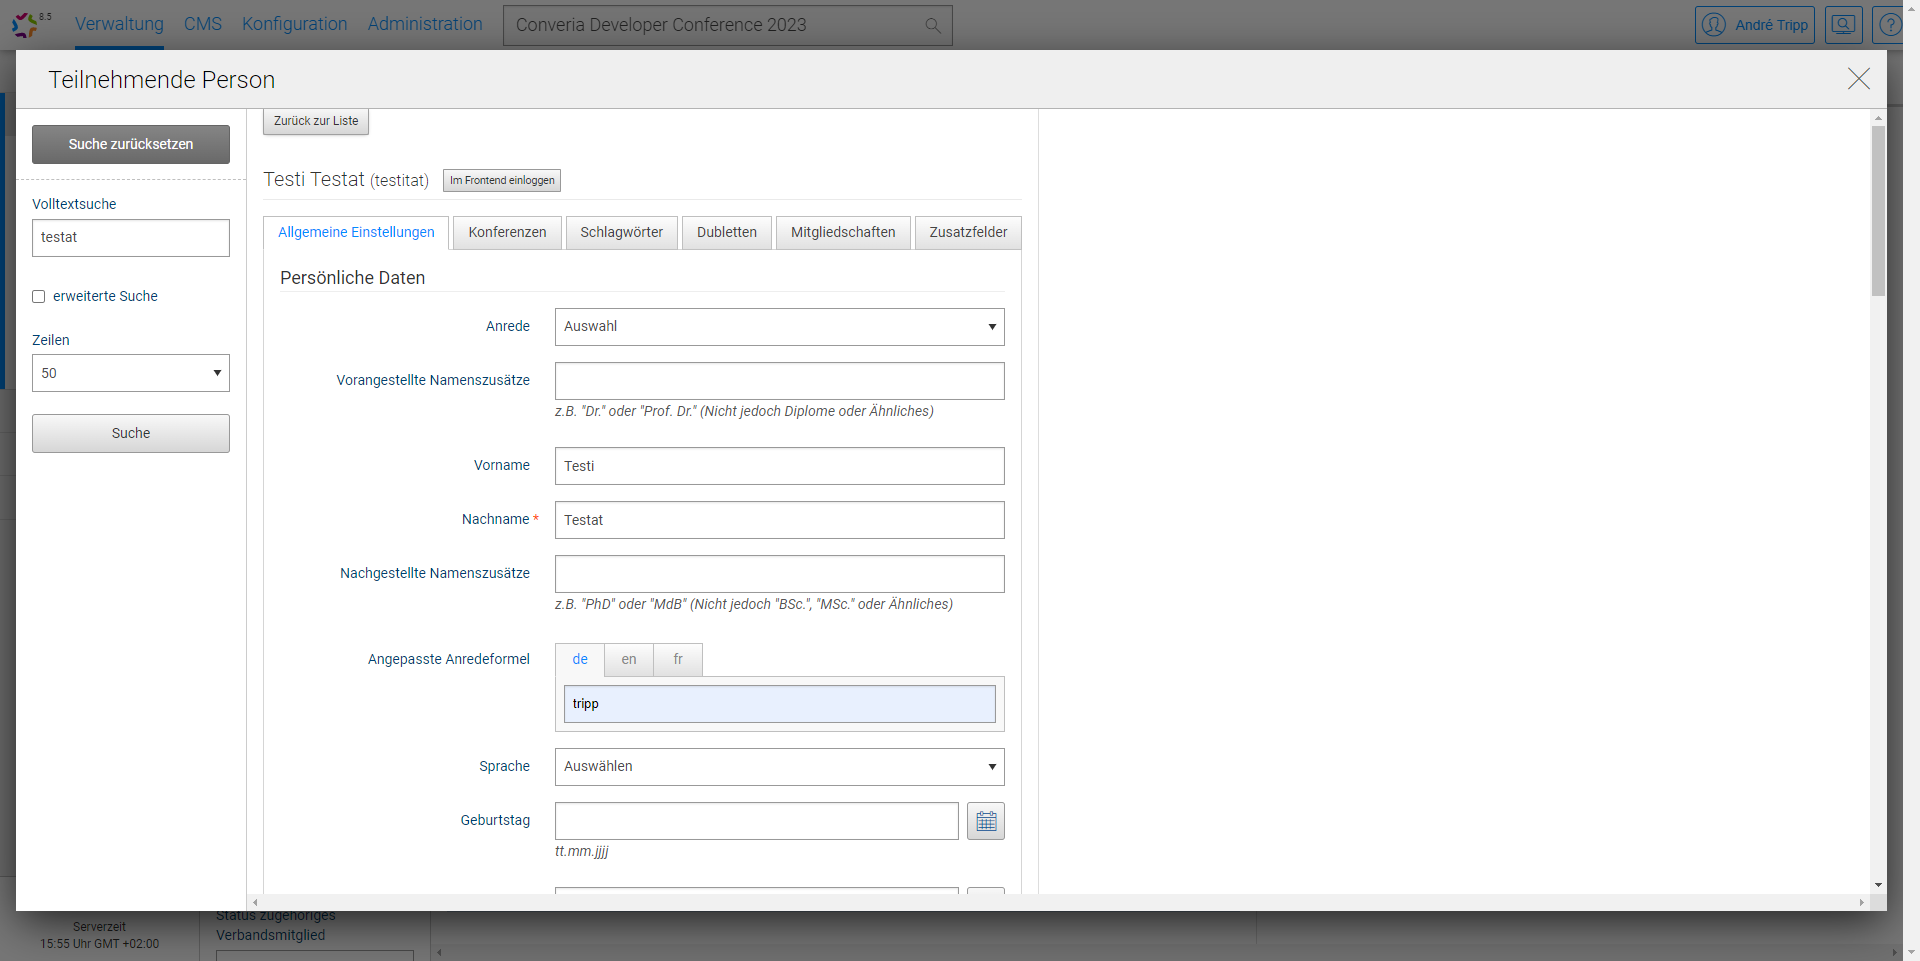The height and width of the screenshot is (961, 1920).
Task: Open the help question mark icon
Action: pos(1889,25)
